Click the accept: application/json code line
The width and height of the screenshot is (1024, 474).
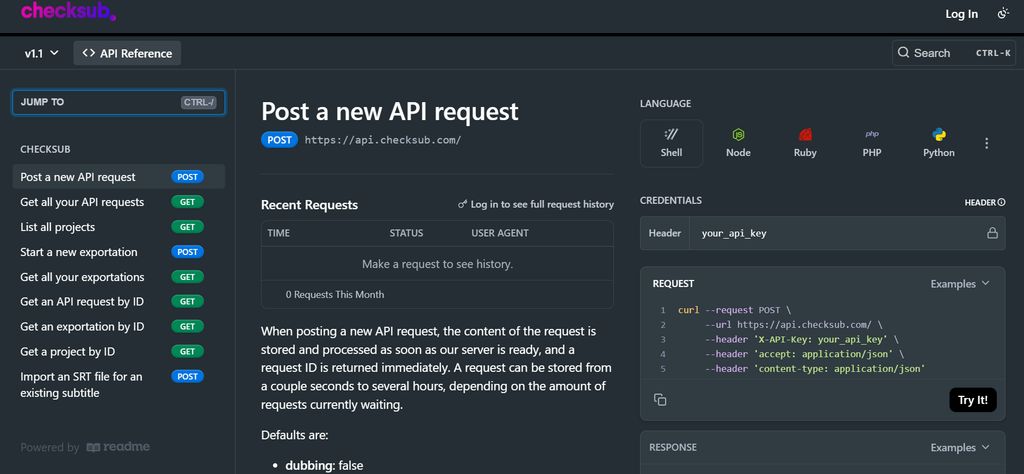[x=805, y=354]
